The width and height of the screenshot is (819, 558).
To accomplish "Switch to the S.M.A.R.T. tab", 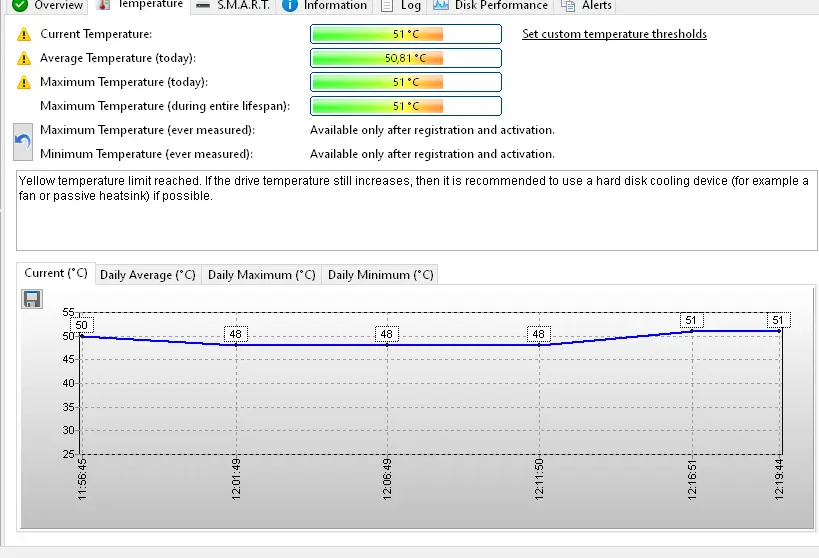I will coord(233,6).
